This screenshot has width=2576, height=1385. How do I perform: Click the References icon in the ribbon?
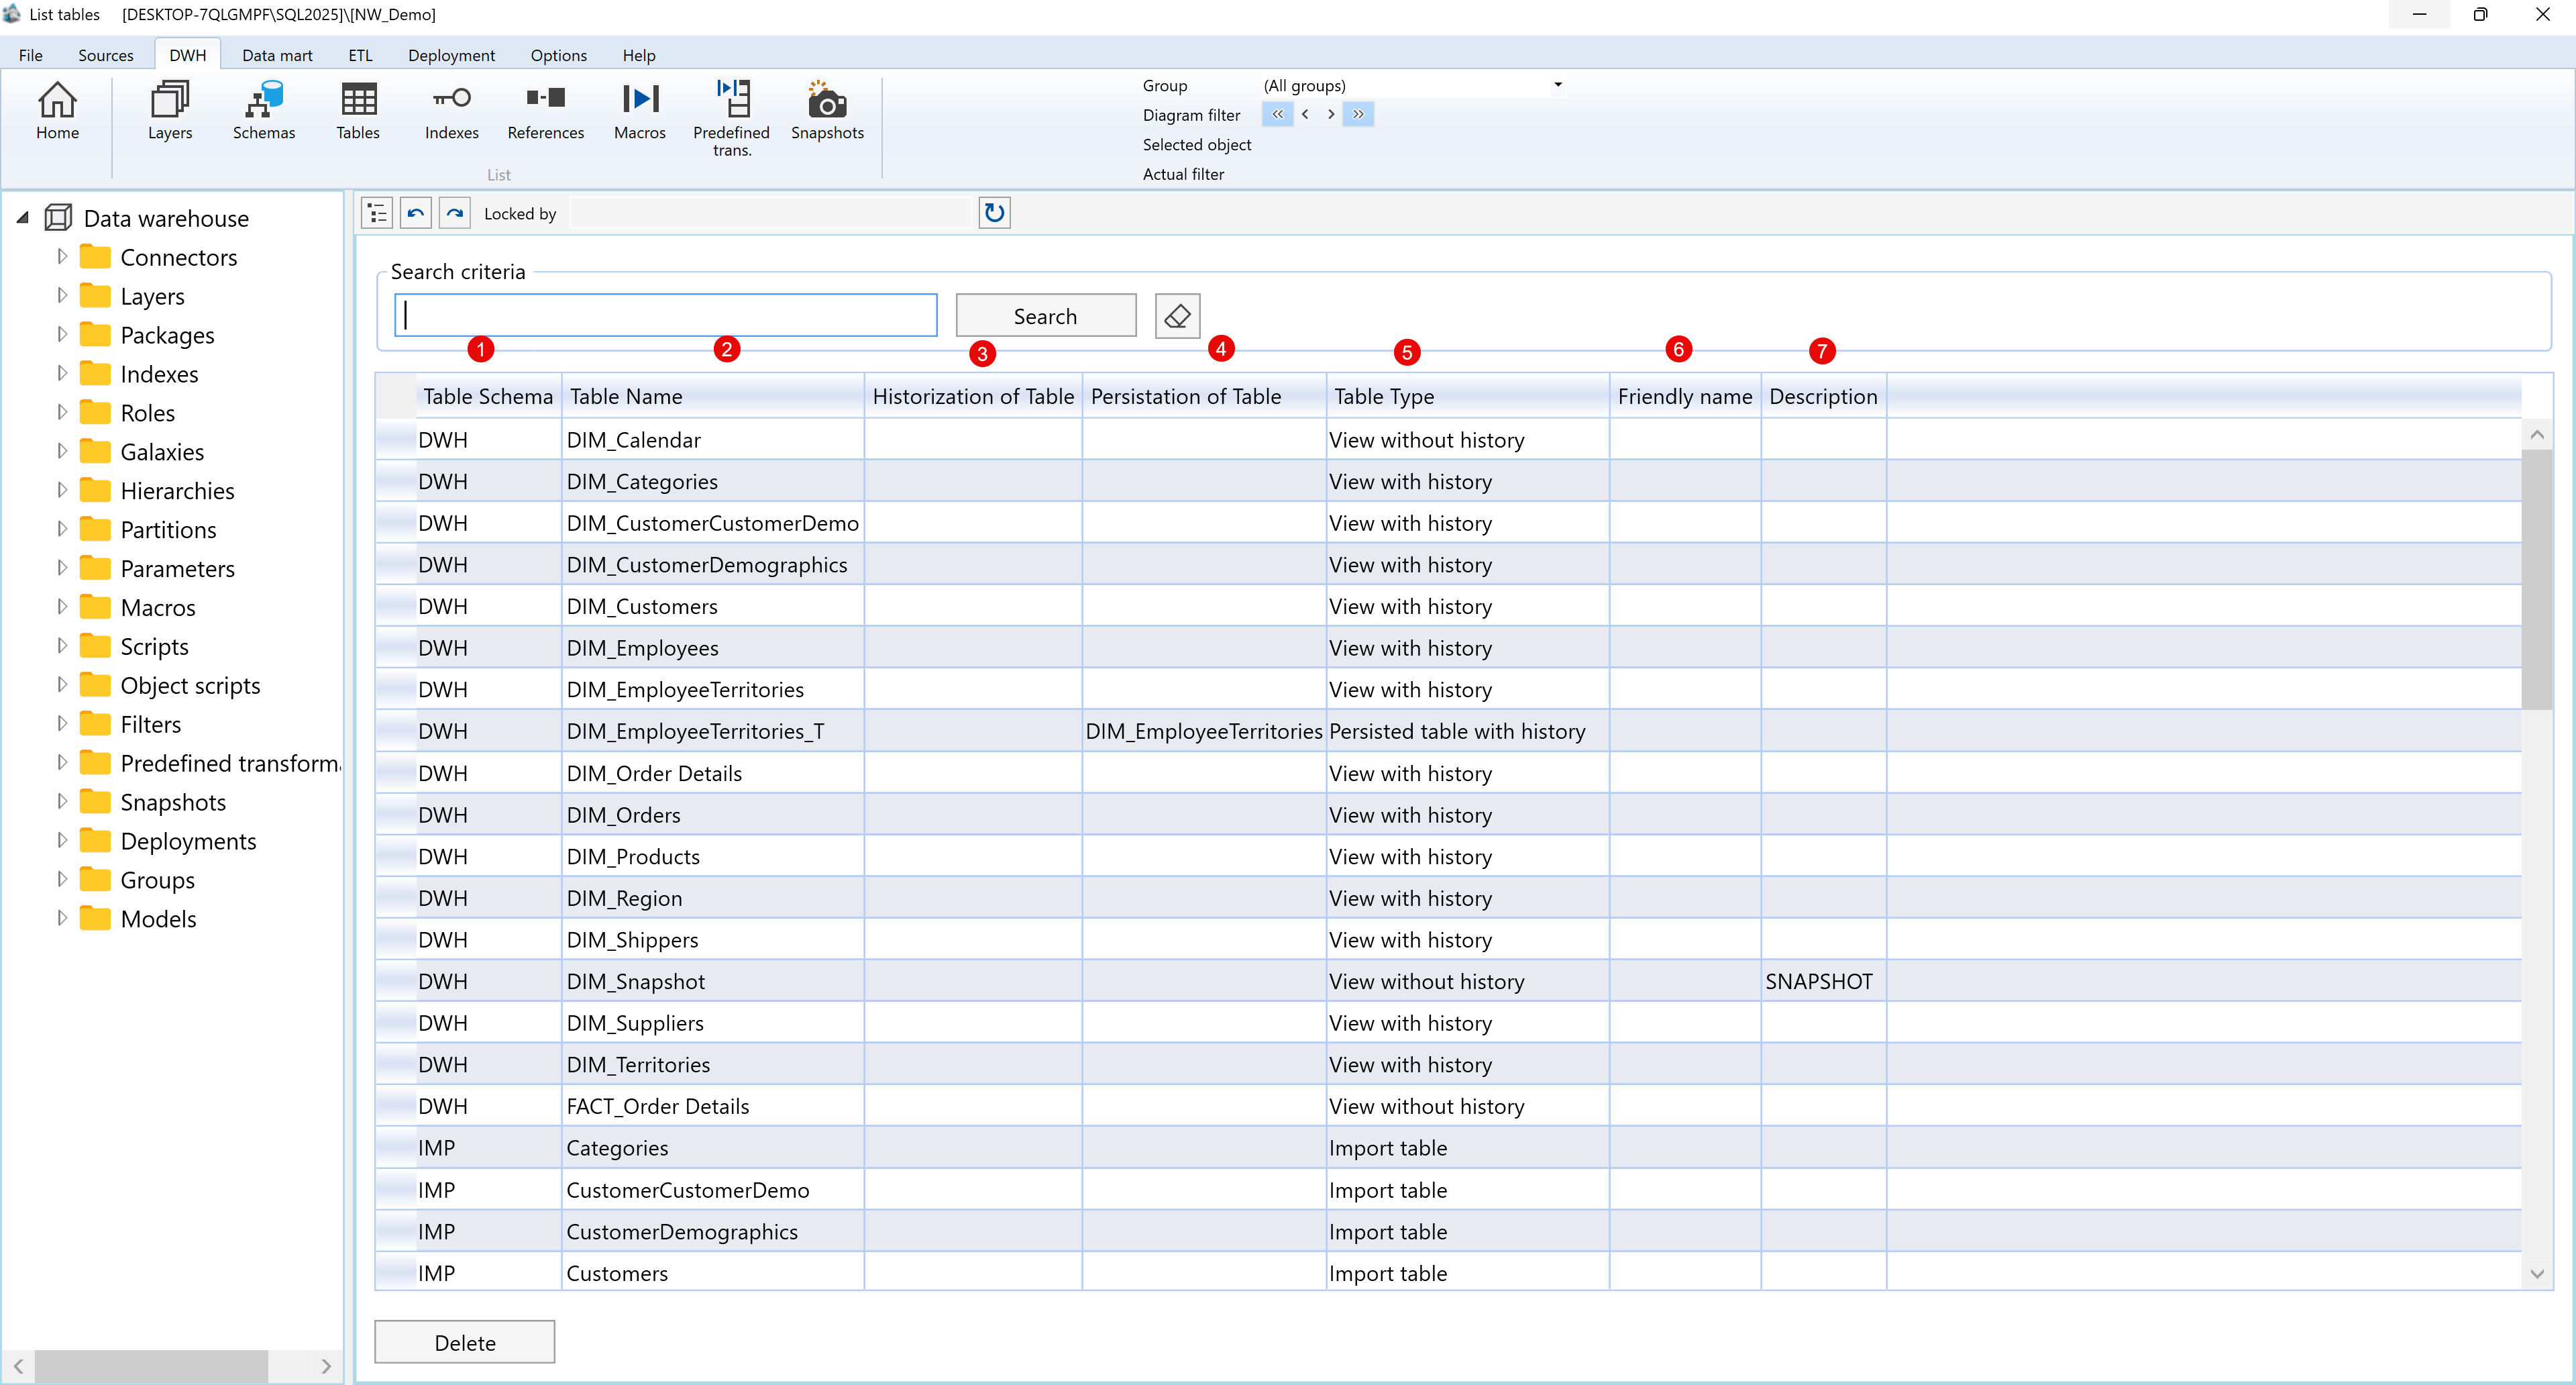pyautogui.click(x=545, y=112)
